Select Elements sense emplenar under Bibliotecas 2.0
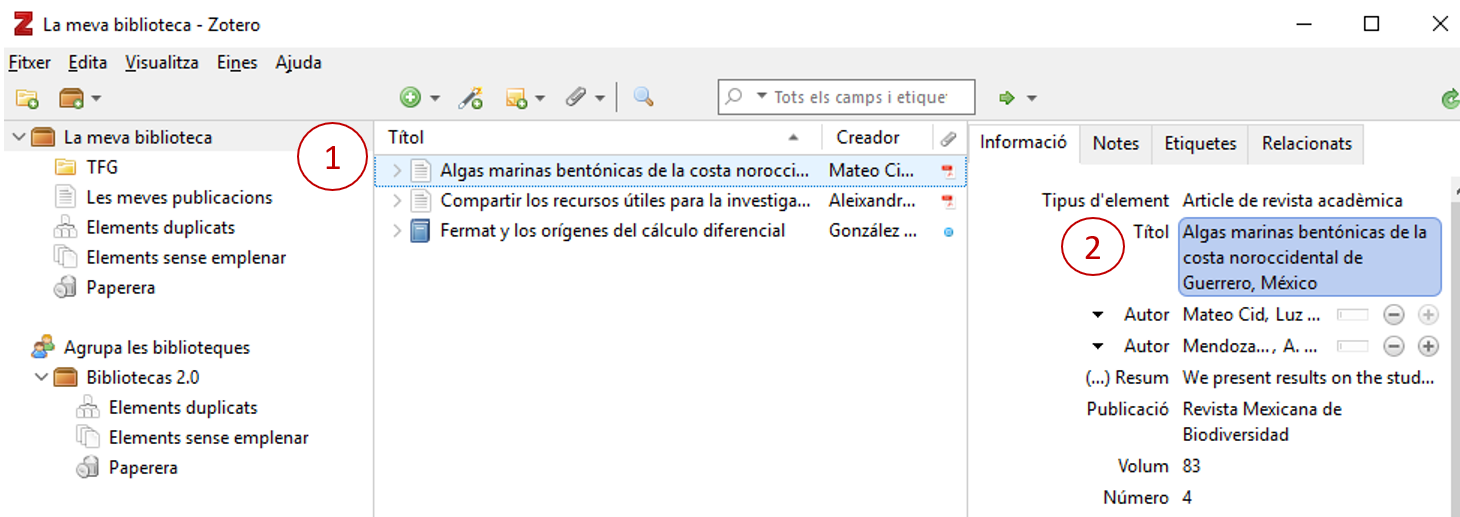The width and height of the screenshot is (1460, 517). [x=208, y=437]
